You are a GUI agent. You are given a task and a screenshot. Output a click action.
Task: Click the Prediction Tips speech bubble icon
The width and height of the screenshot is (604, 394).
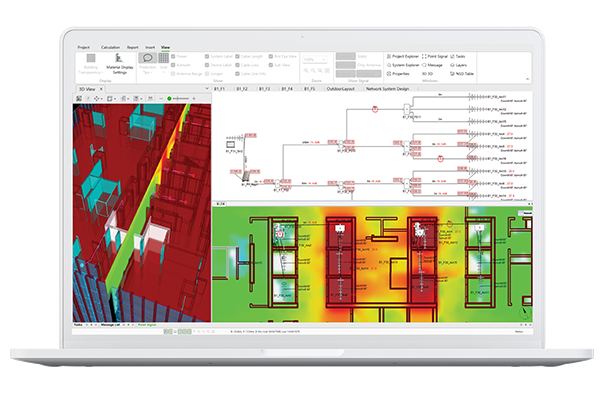(148, 58)
